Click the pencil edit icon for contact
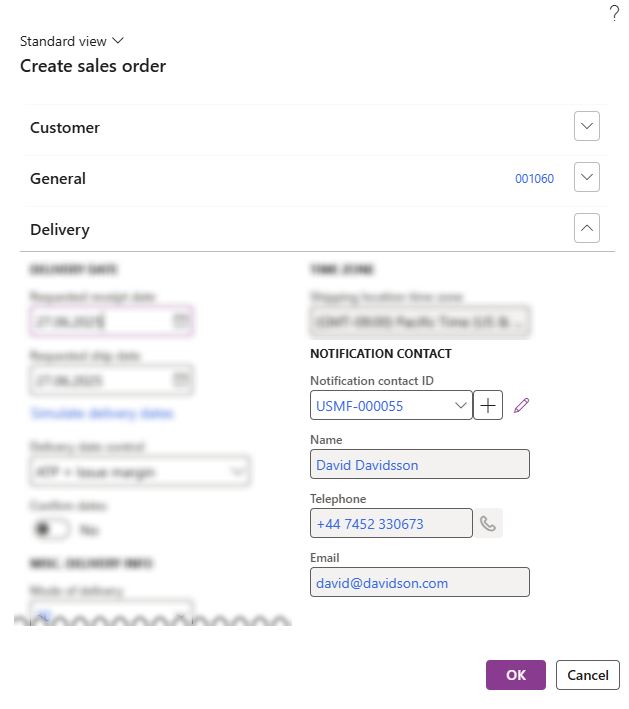Image resolution: width=629 pixels, height=709 pixels. point(520,405)
